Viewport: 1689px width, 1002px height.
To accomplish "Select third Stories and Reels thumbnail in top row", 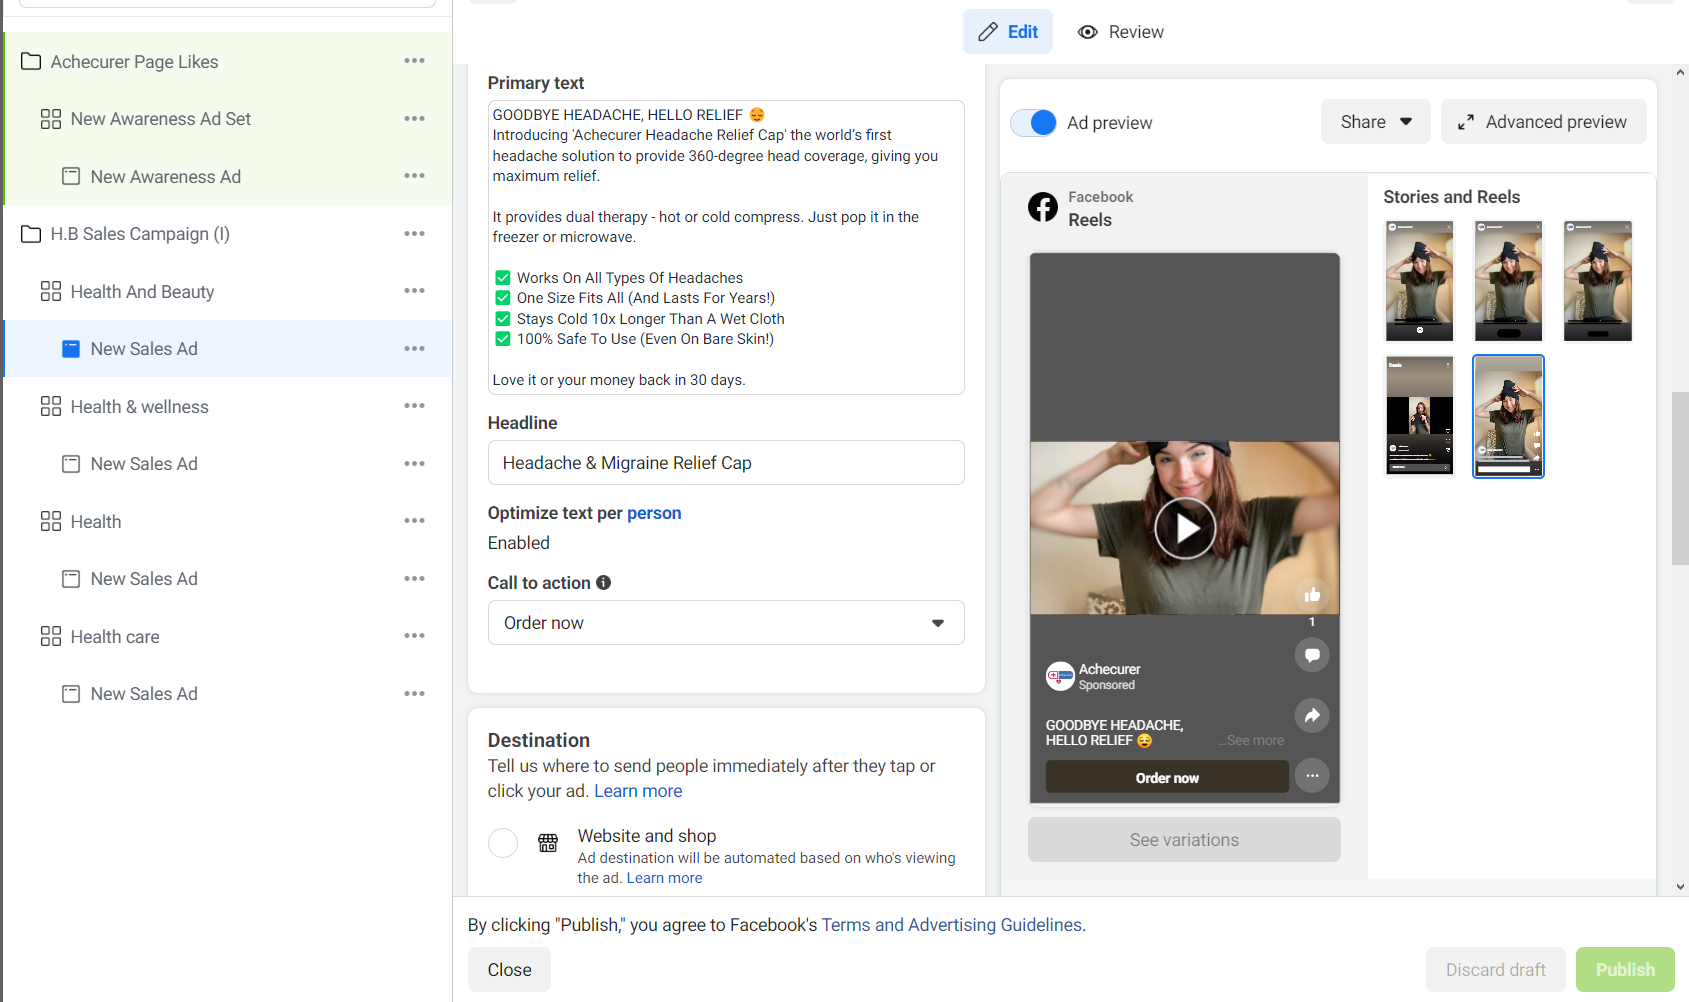I will pos(1598,281).
